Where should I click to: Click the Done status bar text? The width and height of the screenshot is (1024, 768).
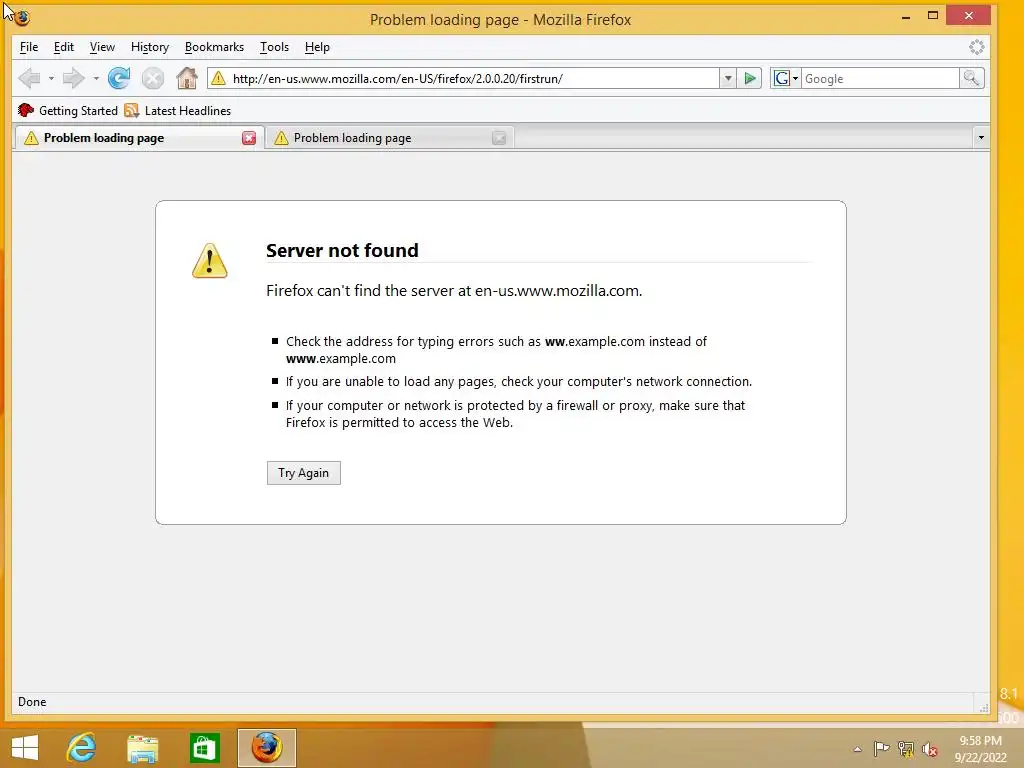coord(32,701)
